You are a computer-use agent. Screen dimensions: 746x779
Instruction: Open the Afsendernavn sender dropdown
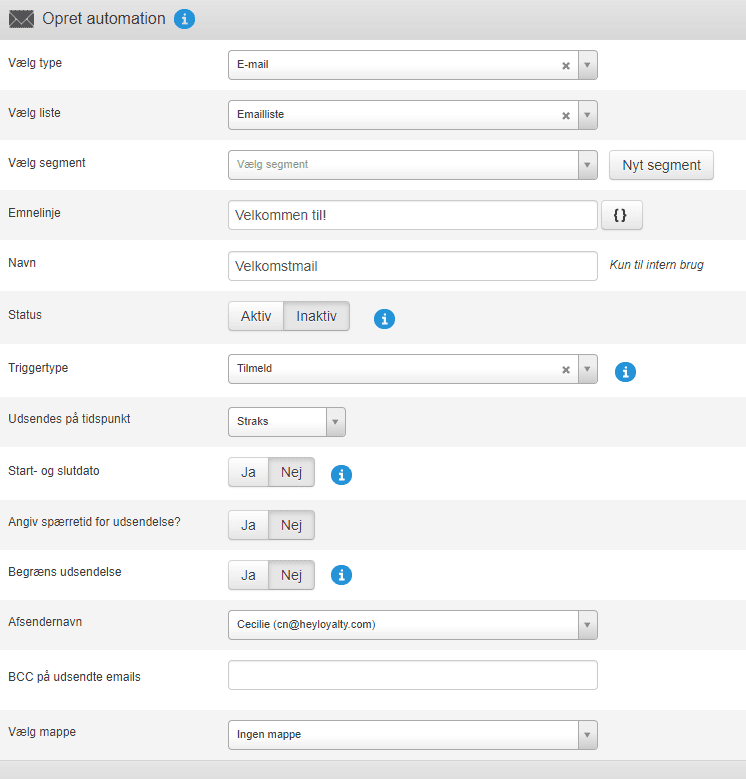click(412, 625)
